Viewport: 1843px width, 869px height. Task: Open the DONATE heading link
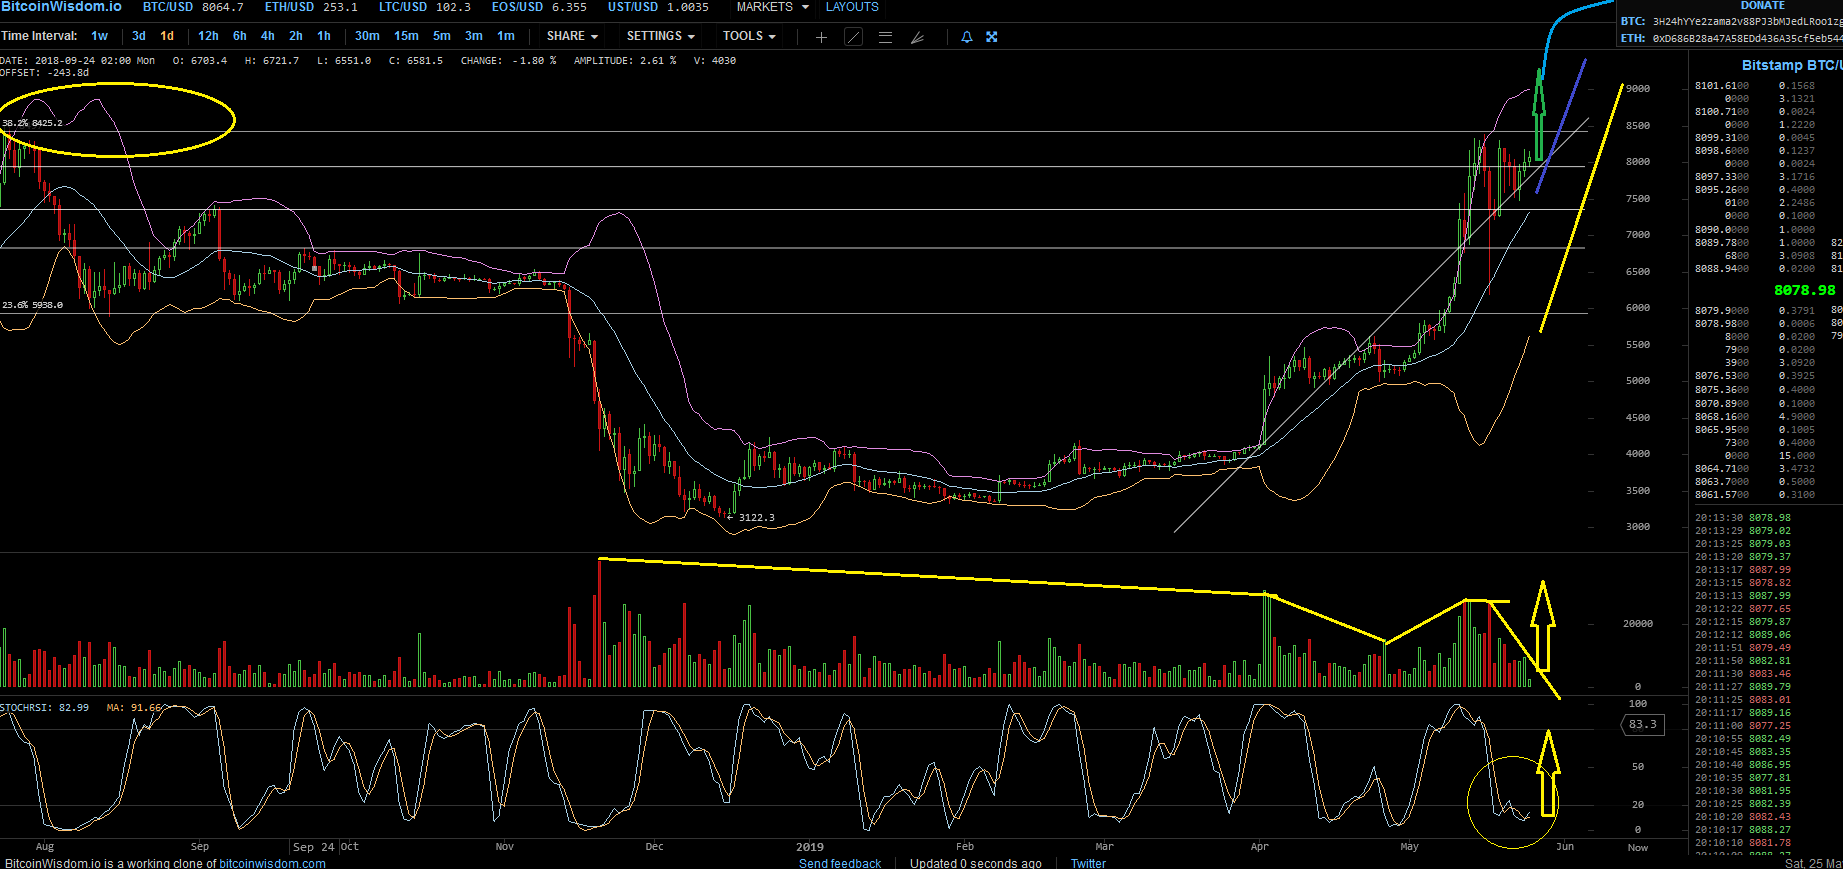coord(1762,6)
